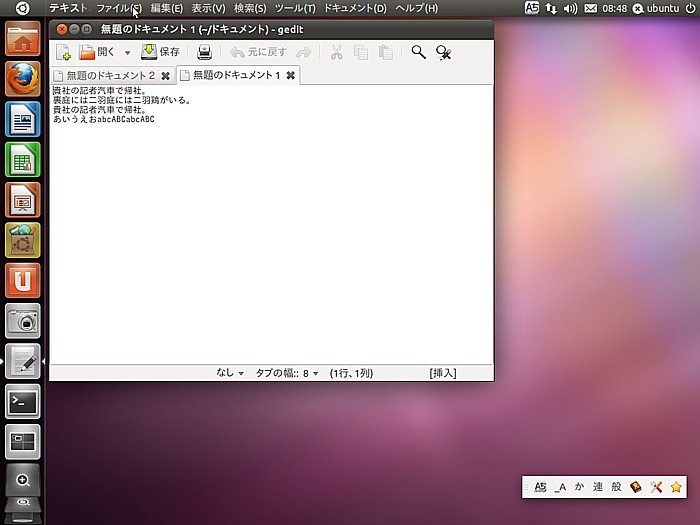The height and width of the screenshot is (525, 700).
Task: Paste clipboard using paste icon
Action: pos(385,52)
